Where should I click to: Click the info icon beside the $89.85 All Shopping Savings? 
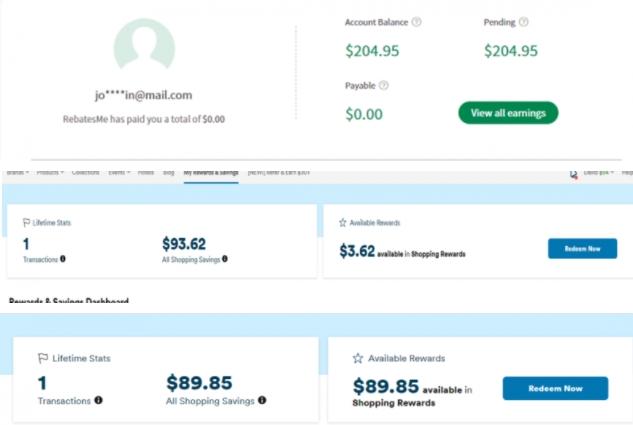[x=262, y=401]
